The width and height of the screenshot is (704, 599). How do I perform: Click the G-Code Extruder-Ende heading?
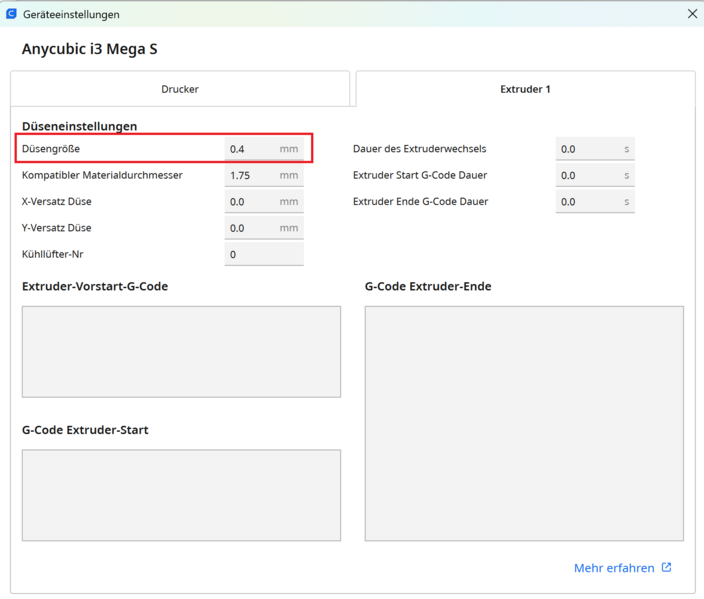[x=428, y=286]
